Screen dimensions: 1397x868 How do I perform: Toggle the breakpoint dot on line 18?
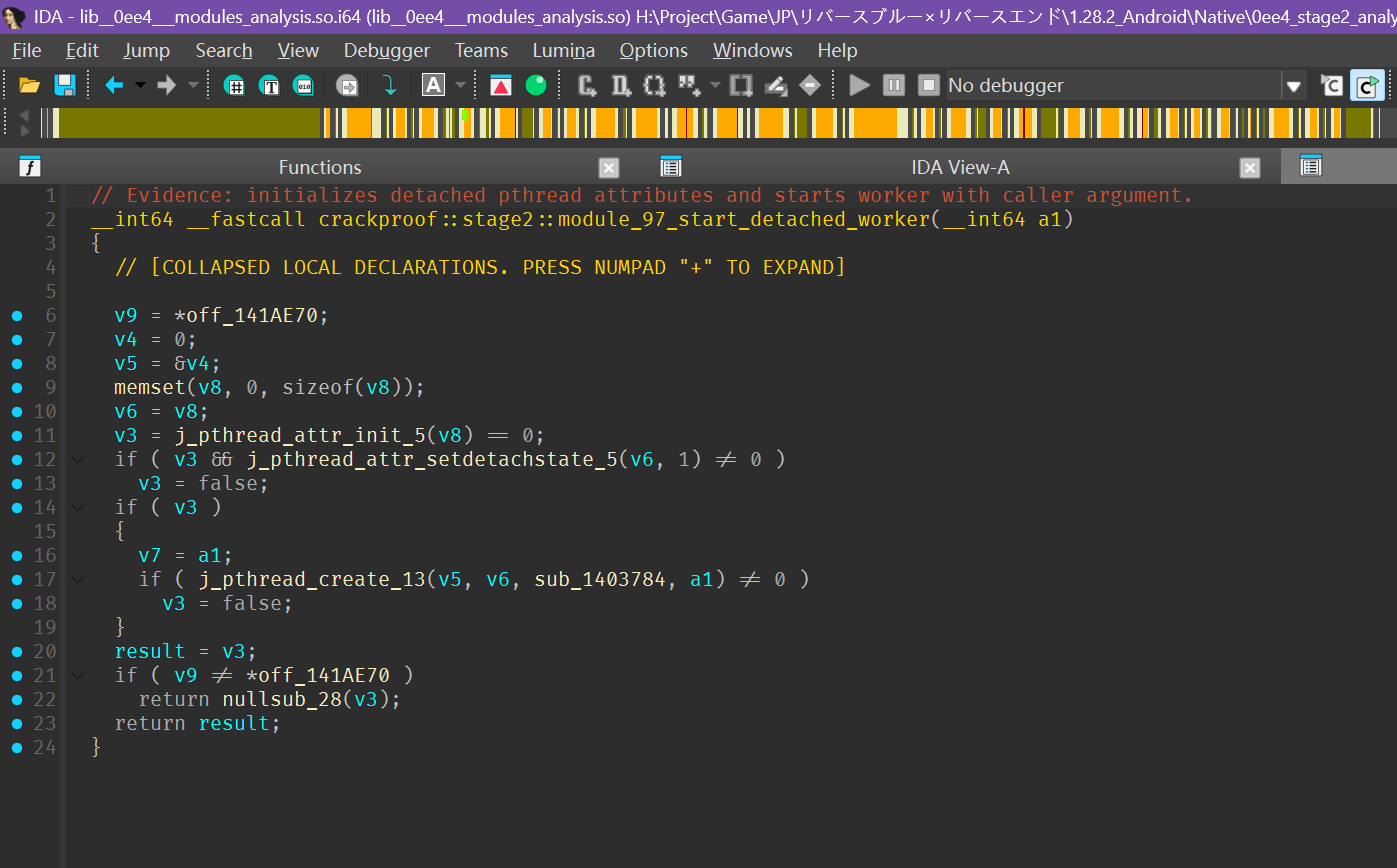17,603
